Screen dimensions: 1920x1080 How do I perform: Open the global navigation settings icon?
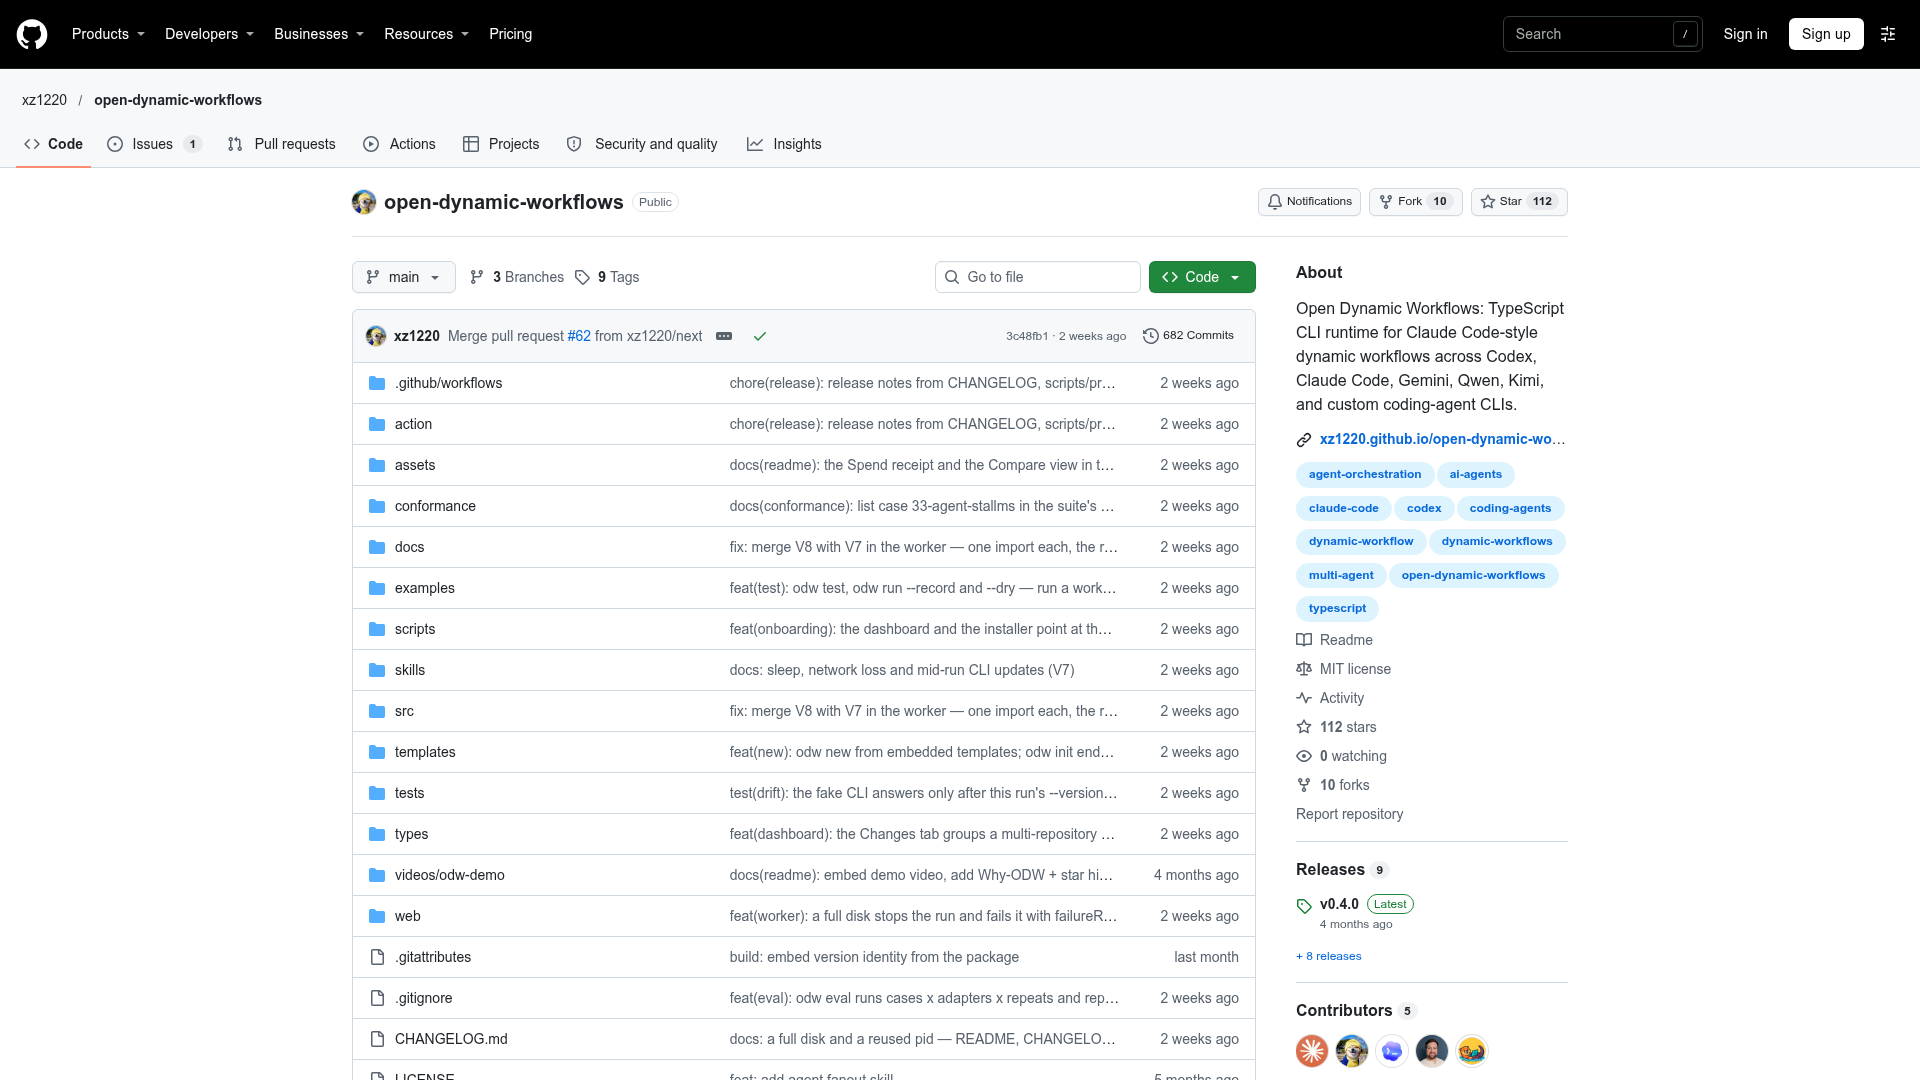pyautogui.click(x=1888, y=34)
